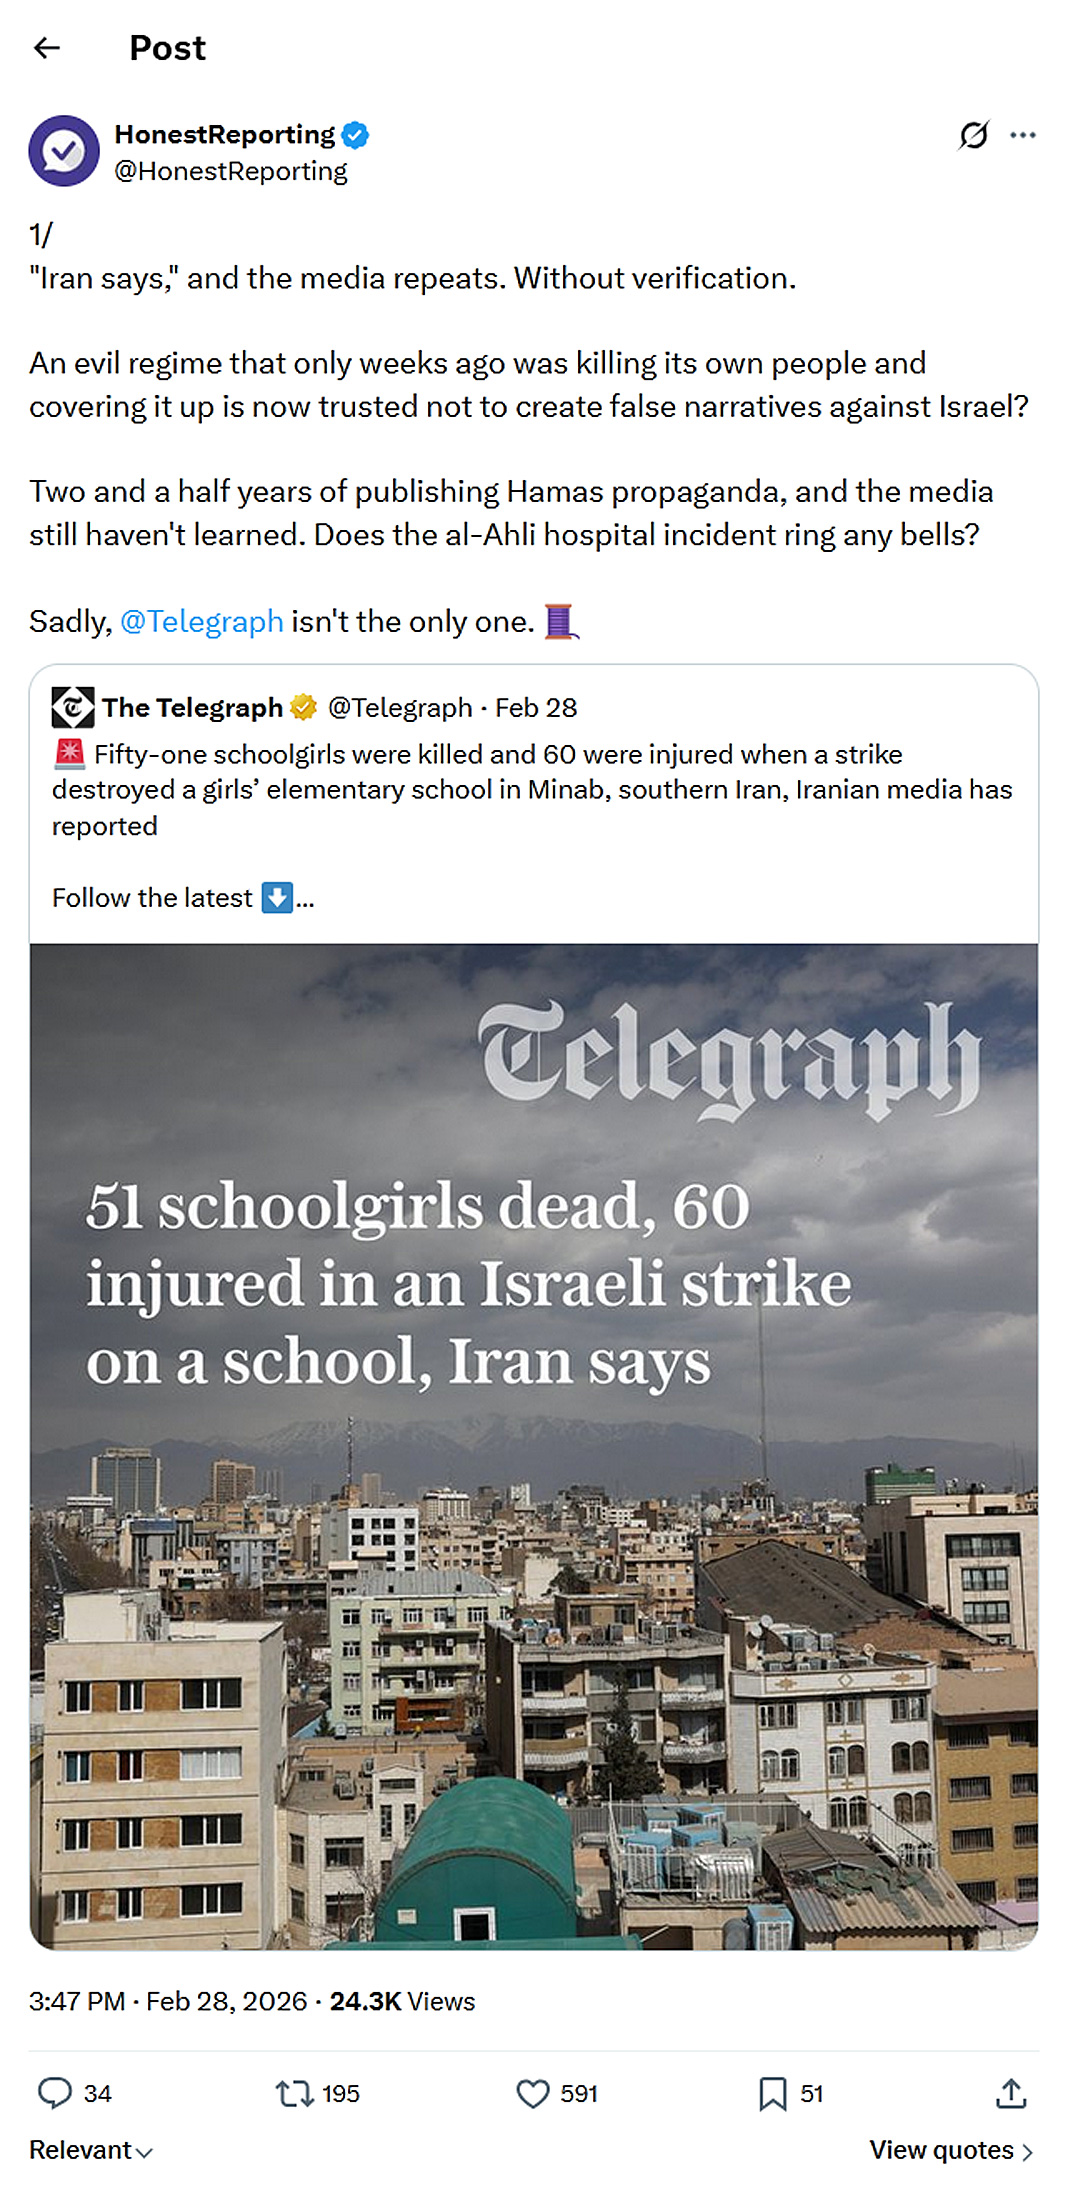The image size is (1068, 2187).
Task: Click the Grok slash-circle icon
Action: [x=973, y=135]
